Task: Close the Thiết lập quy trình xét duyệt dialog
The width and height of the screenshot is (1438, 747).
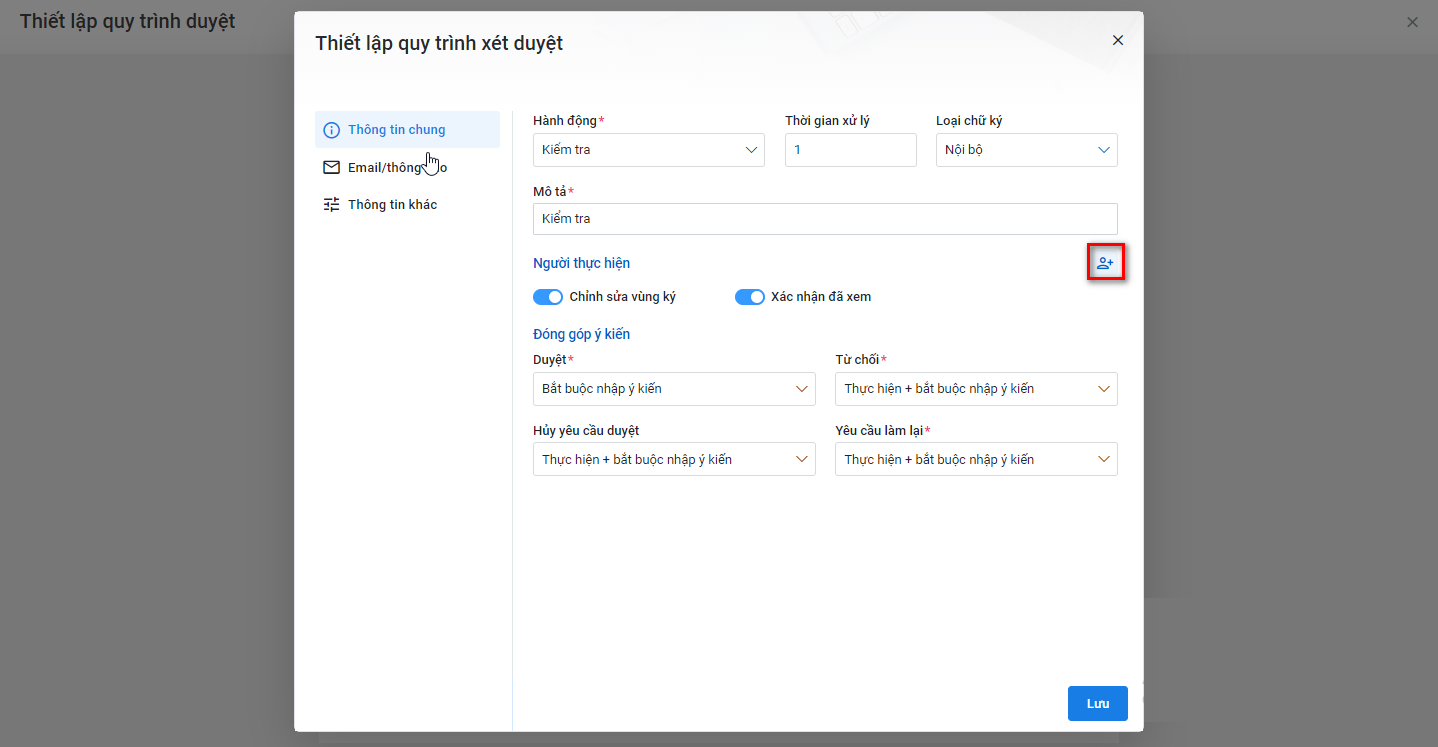Action: (x=1118, y=40)
